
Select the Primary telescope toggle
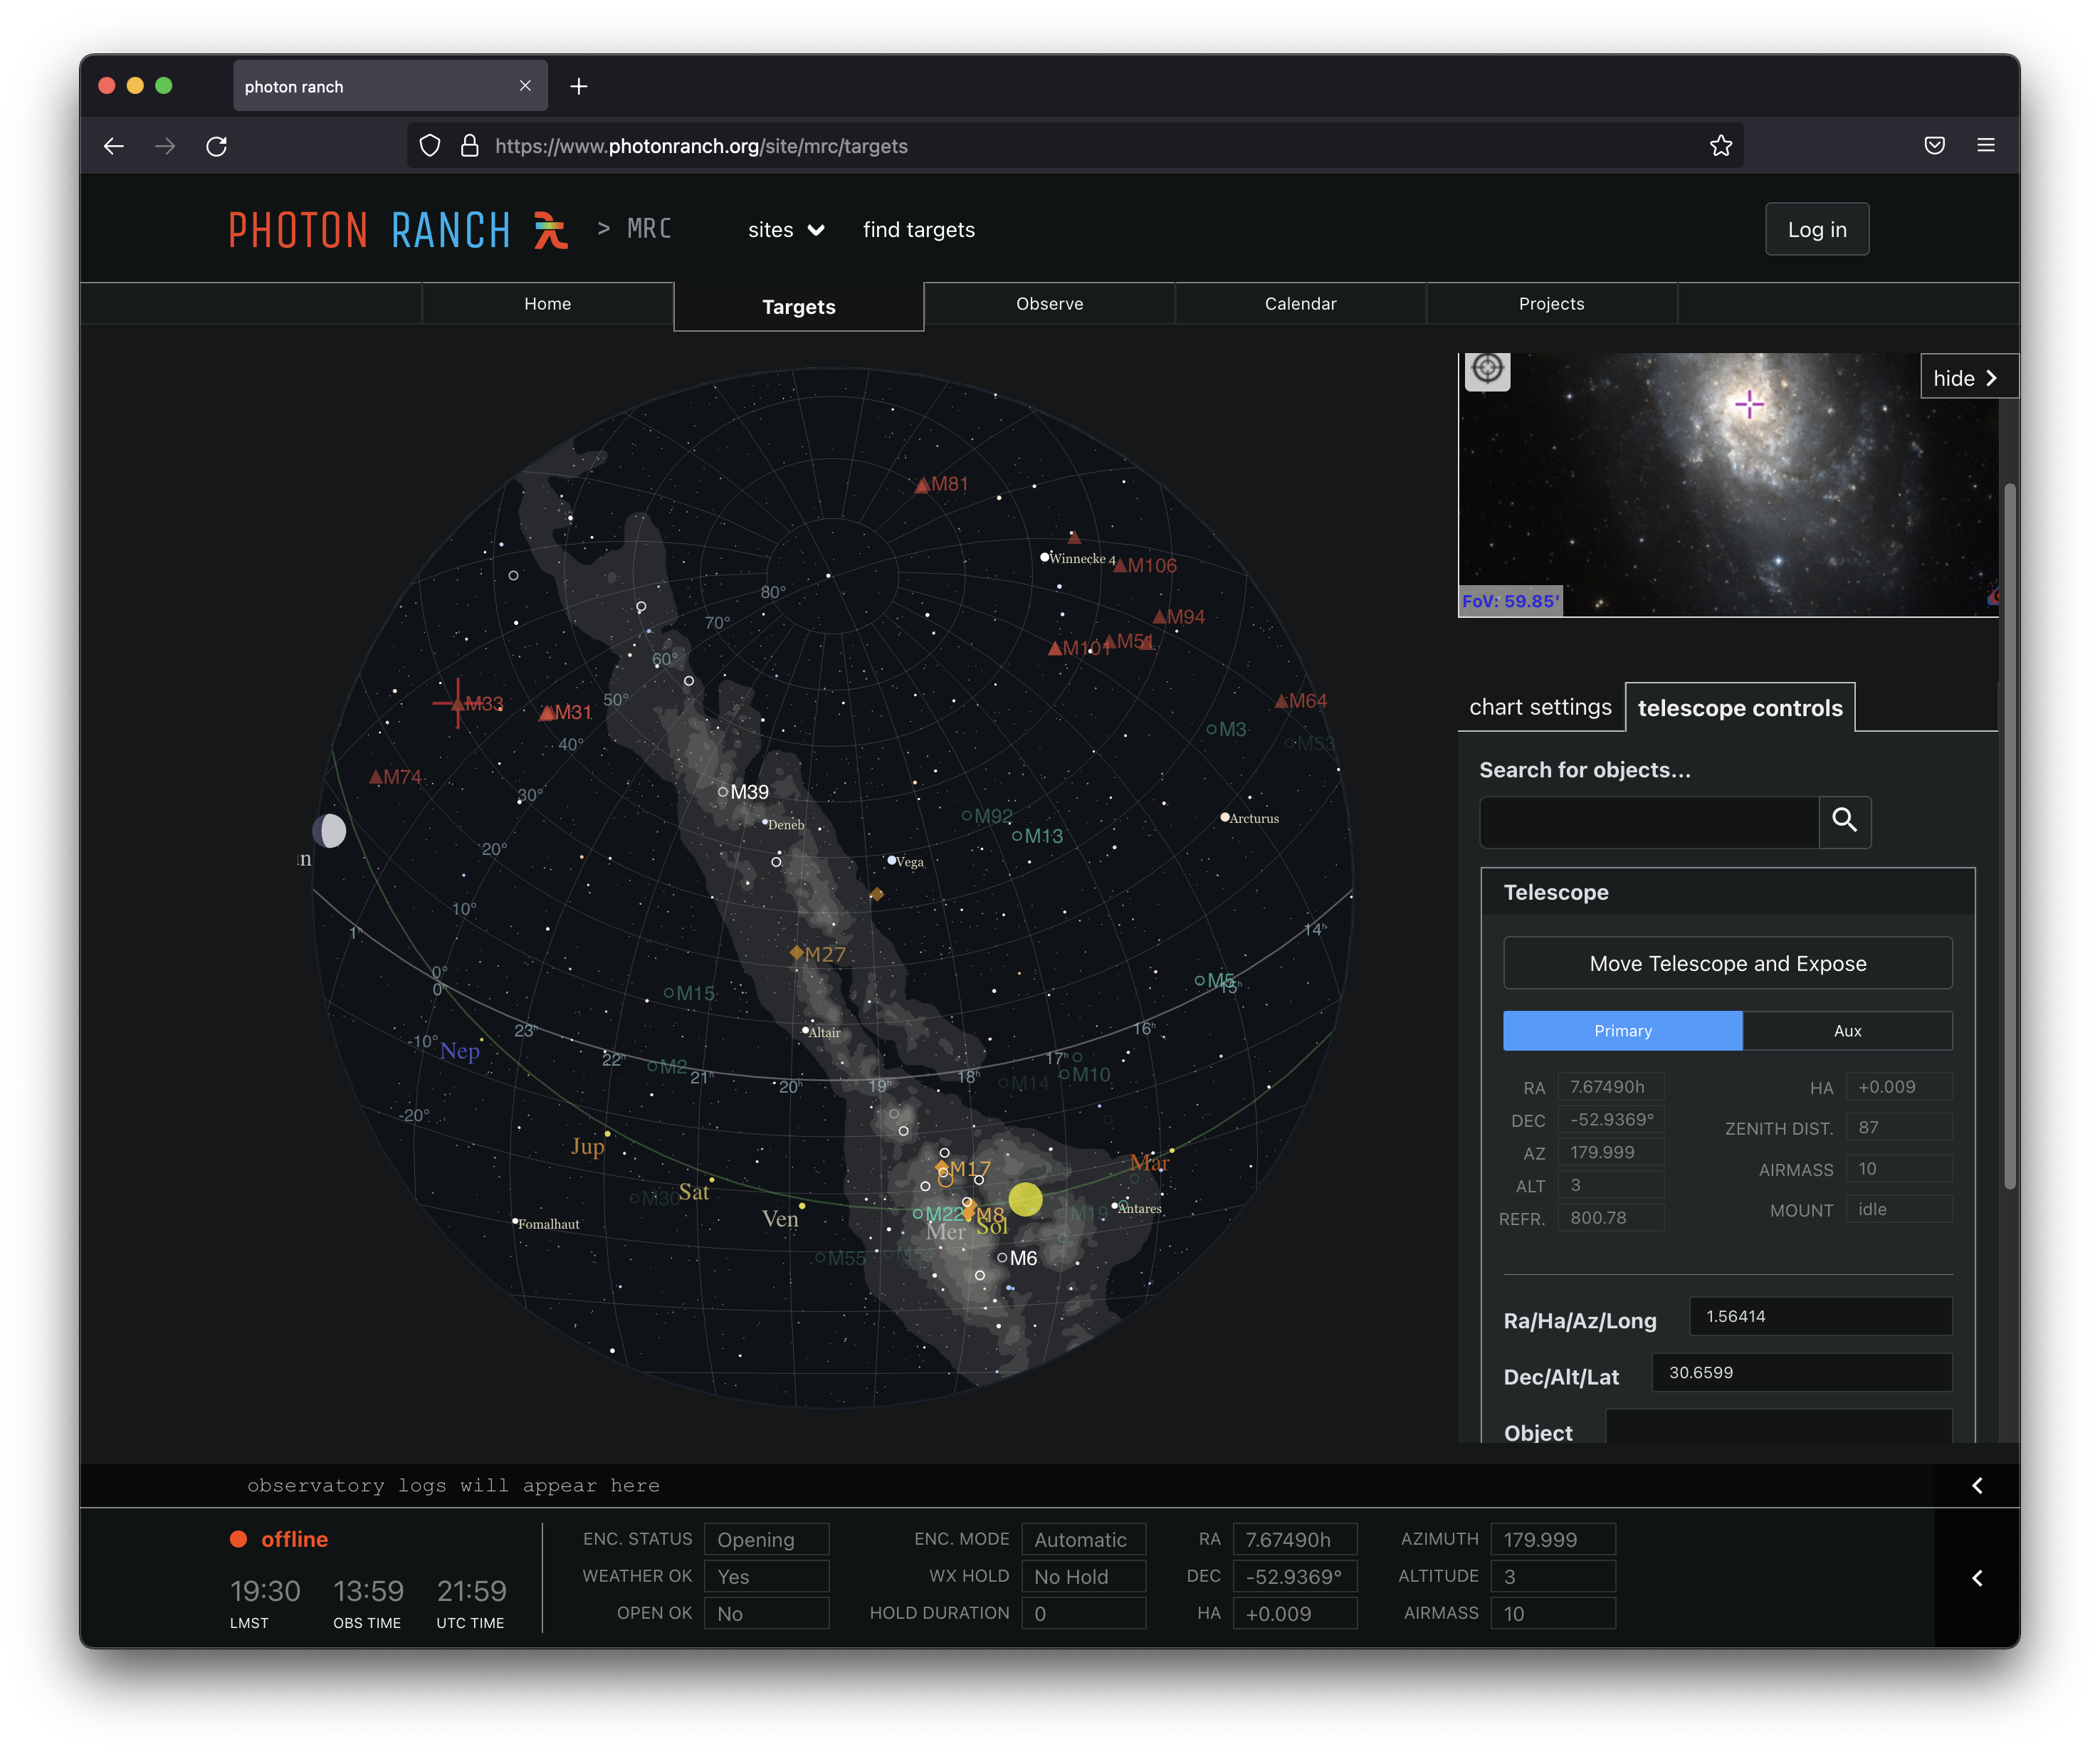pyautogui.click(x=1622, y=1031)
